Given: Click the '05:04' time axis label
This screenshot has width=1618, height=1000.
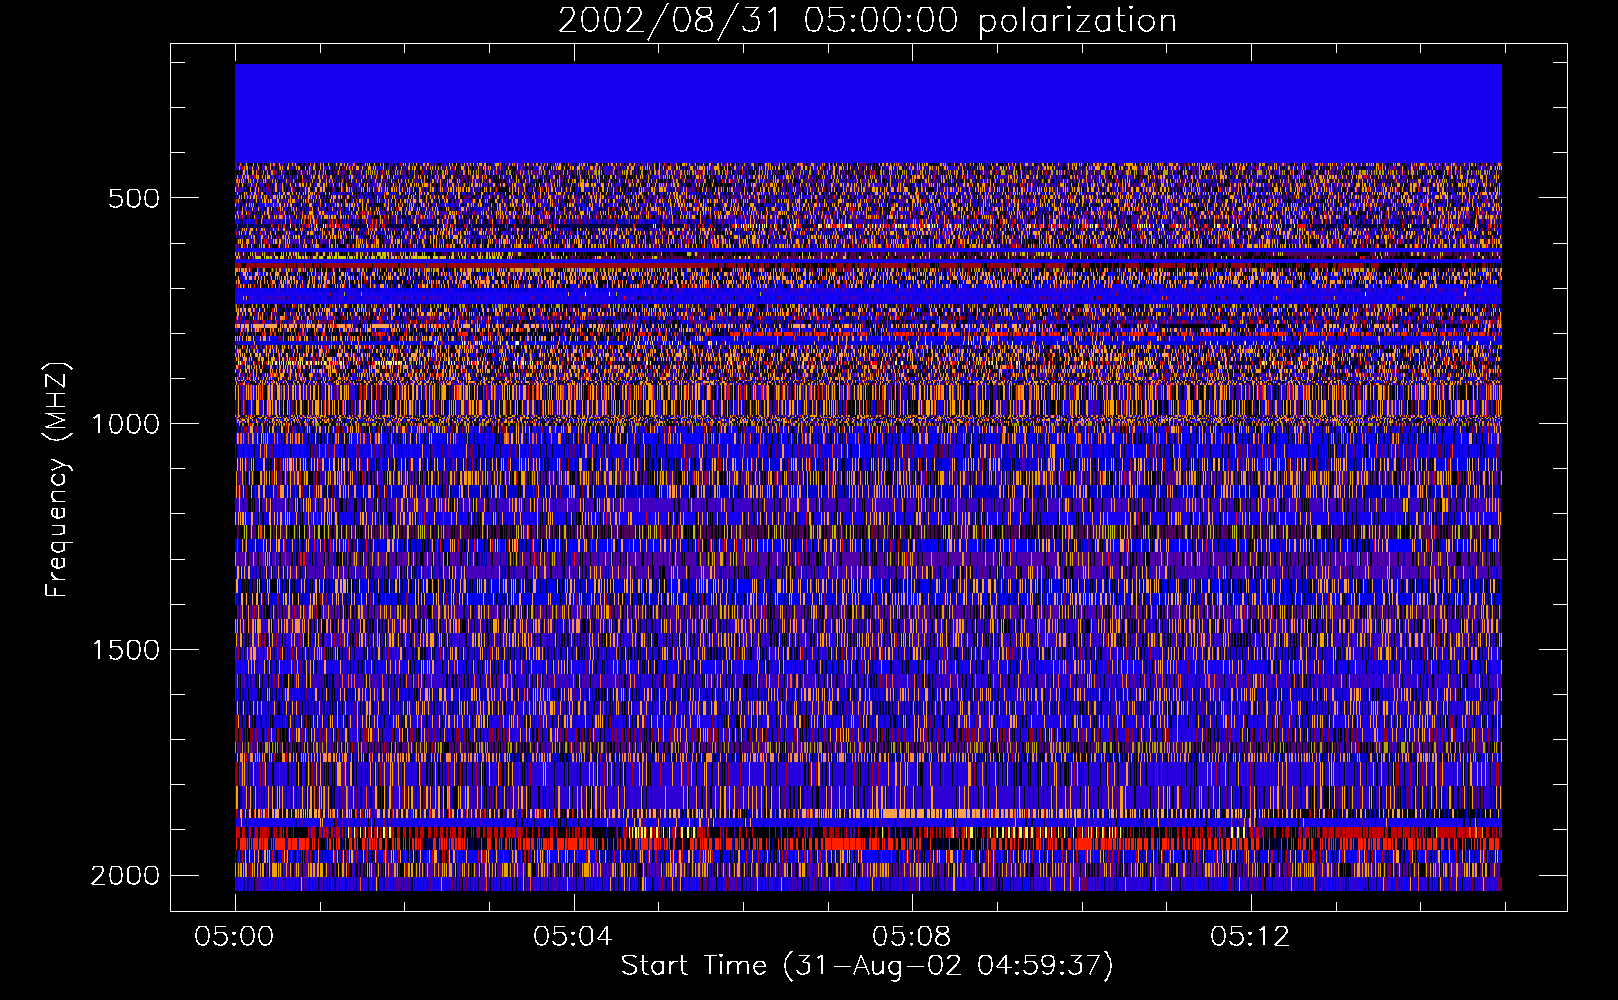Looking at the screenshot, I should pos(573,936).
